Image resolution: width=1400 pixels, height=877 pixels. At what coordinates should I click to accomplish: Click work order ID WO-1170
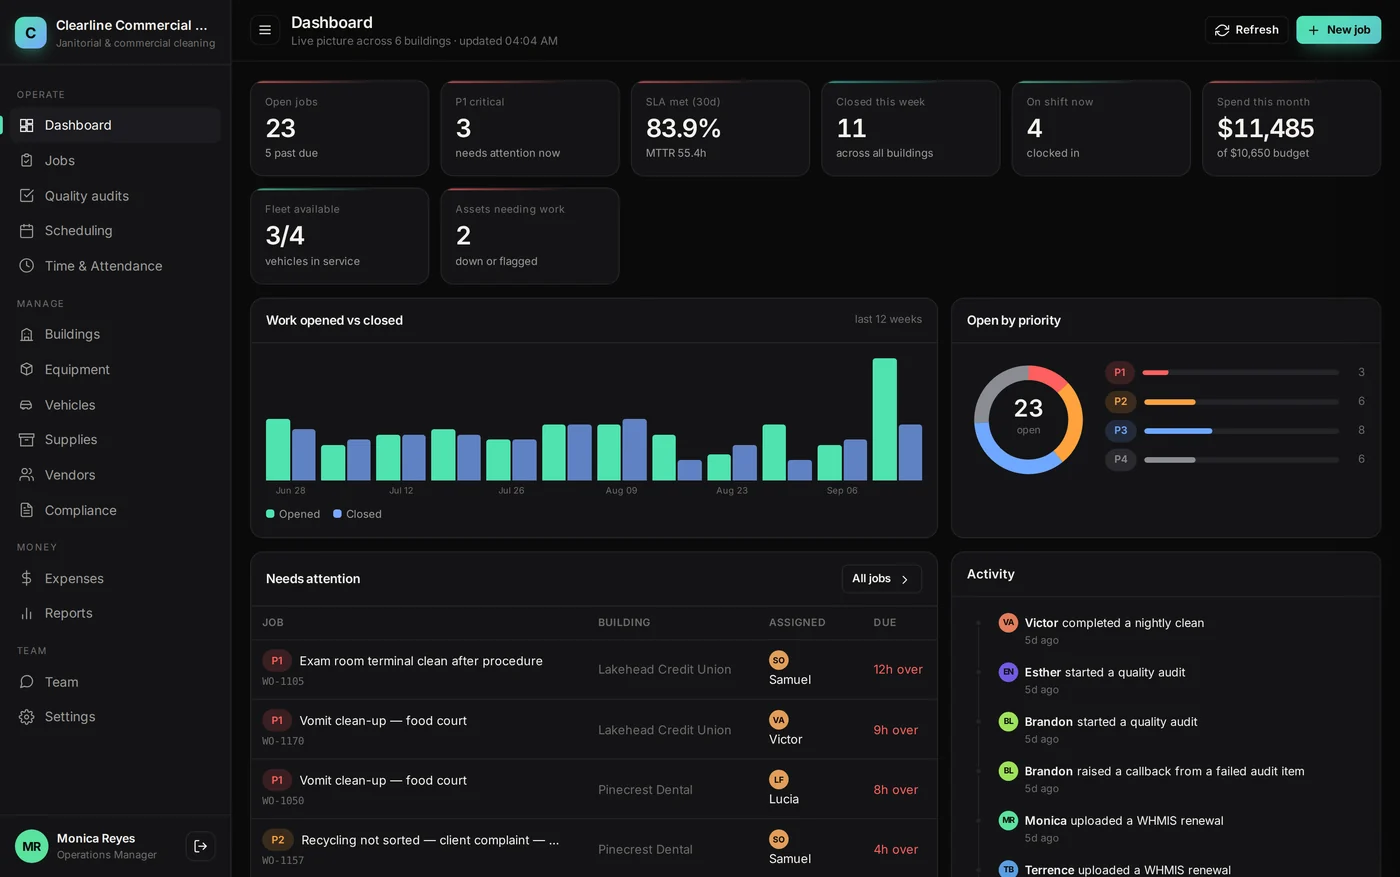pyautogui.click(x=283, y=741)
